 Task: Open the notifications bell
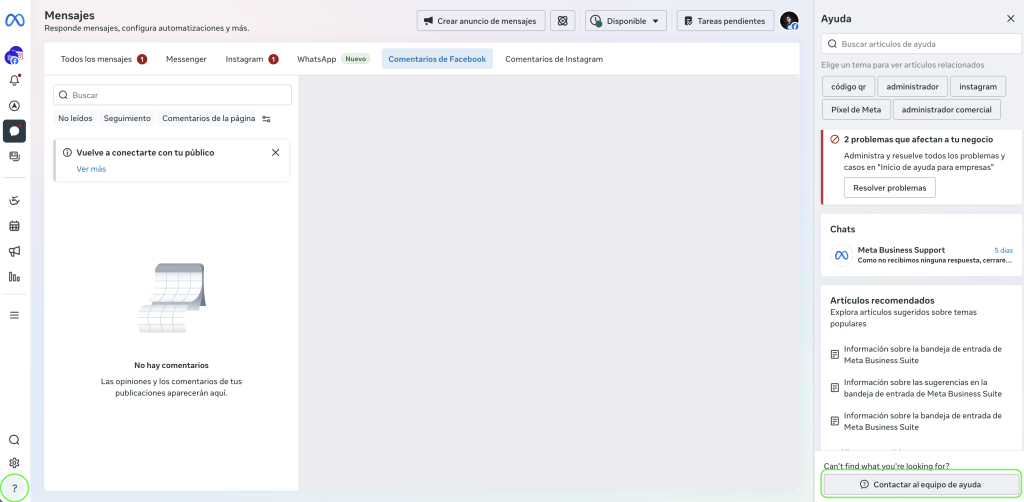click(14, 81)
